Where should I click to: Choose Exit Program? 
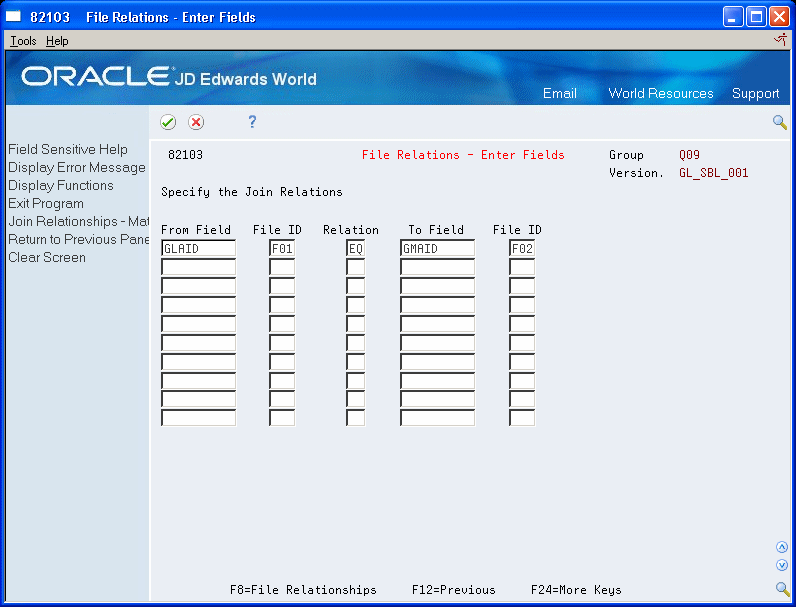46,204
